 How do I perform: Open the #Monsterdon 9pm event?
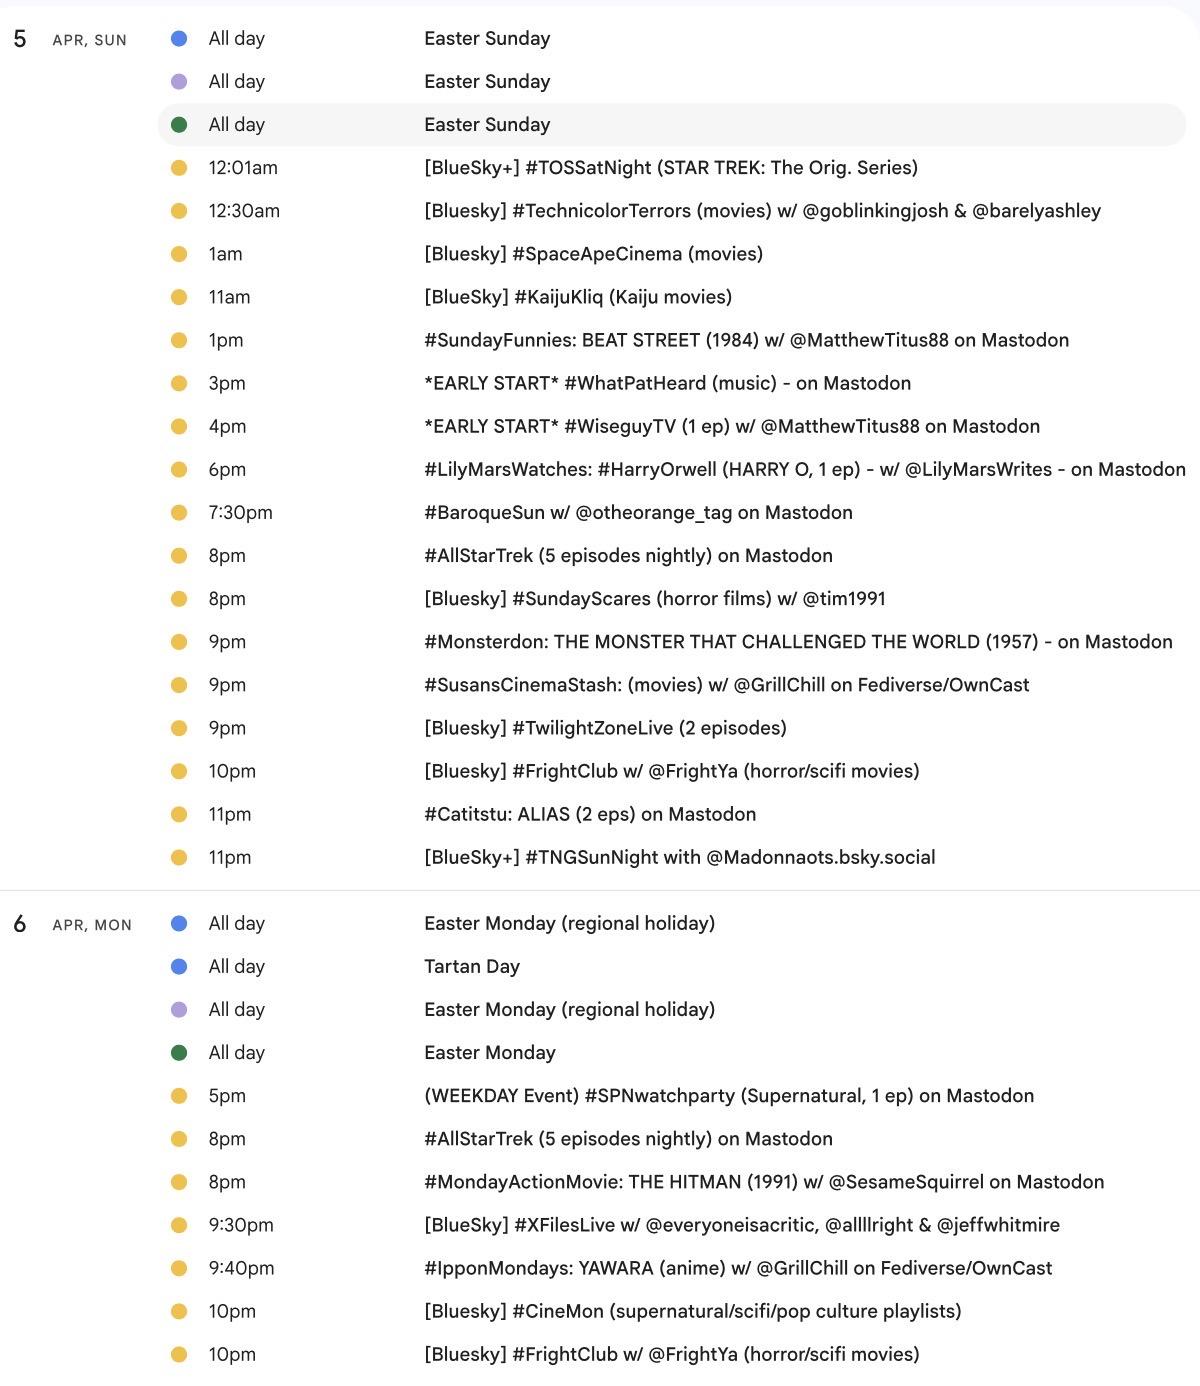click(x=798, y=642)
